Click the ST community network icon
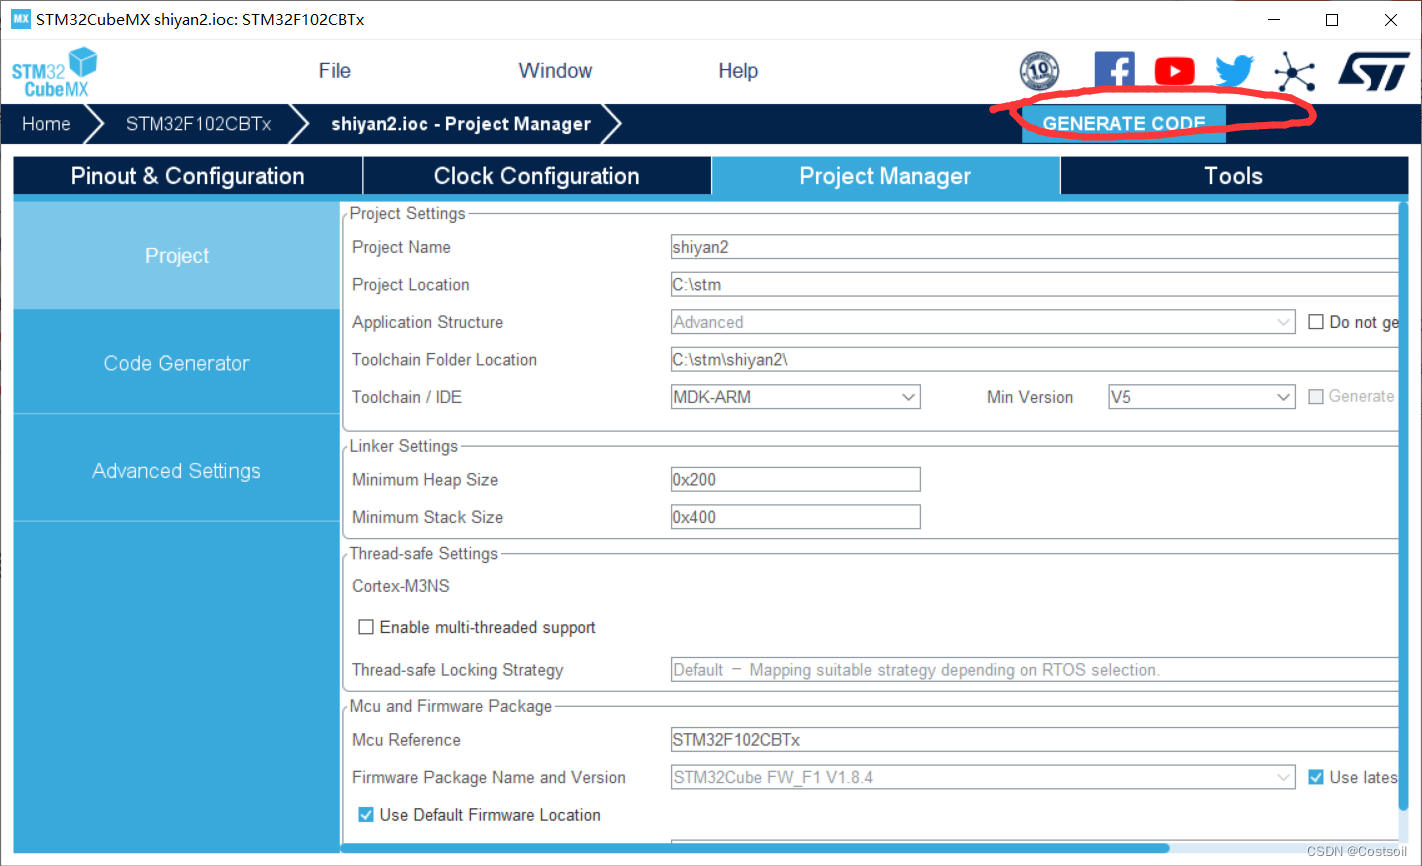 tap(1295, 71)
